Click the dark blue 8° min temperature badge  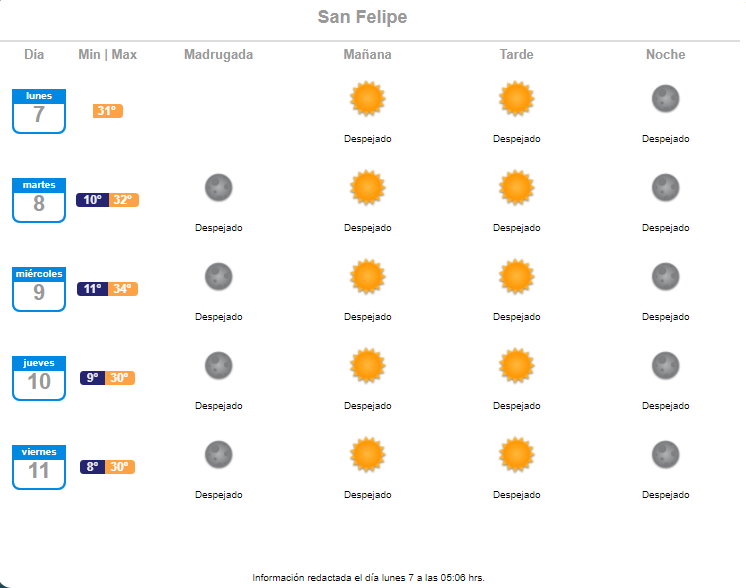[92, 467]
